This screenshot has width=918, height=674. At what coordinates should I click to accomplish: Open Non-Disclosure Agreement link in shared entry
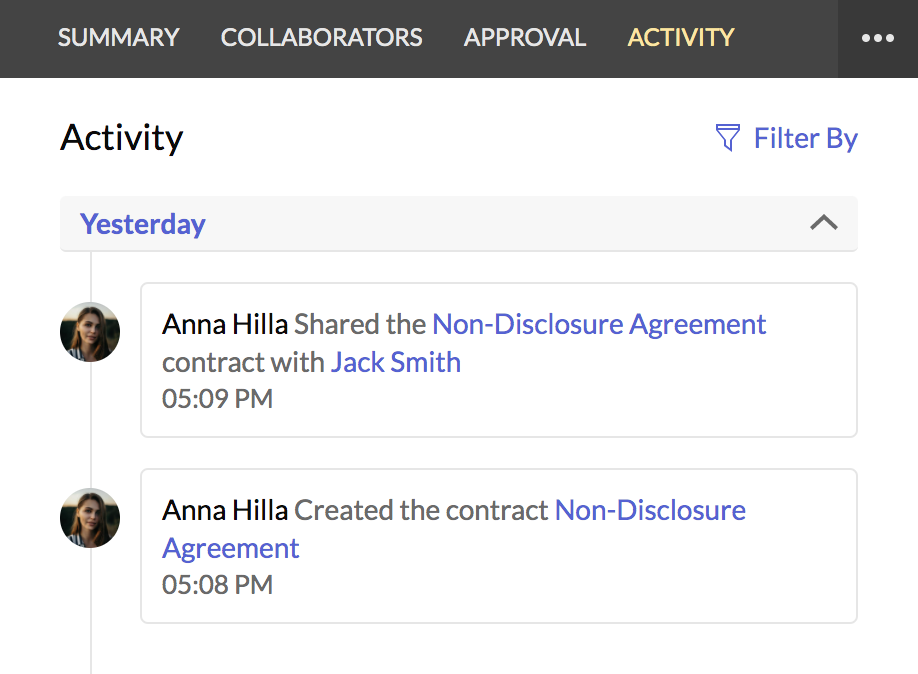[x=599, y=324]
